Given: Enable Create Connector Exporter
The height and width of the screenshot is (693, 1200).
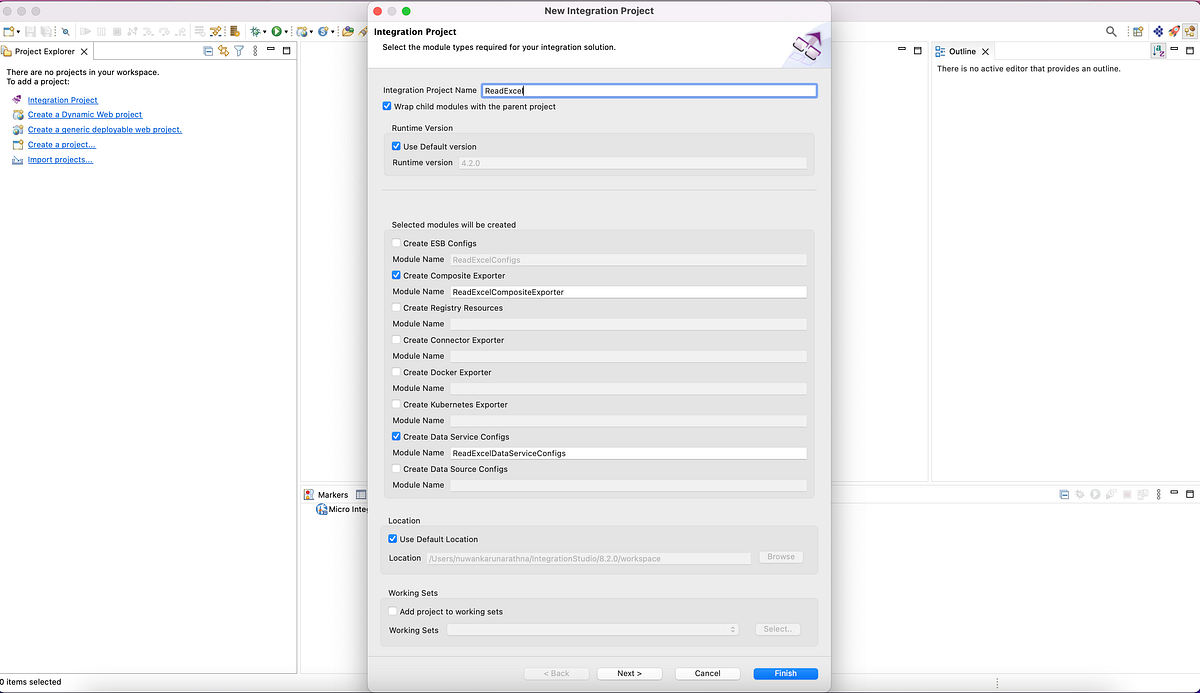Looking at the screenshot, I should (x=396, y=340).
